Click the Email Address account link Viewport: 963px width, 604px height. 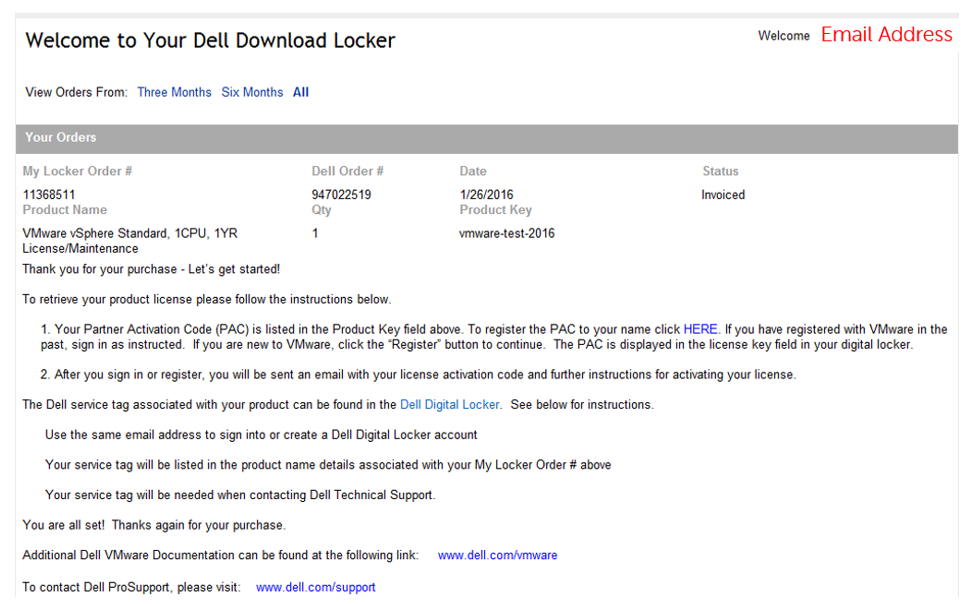tap(886, 34)
